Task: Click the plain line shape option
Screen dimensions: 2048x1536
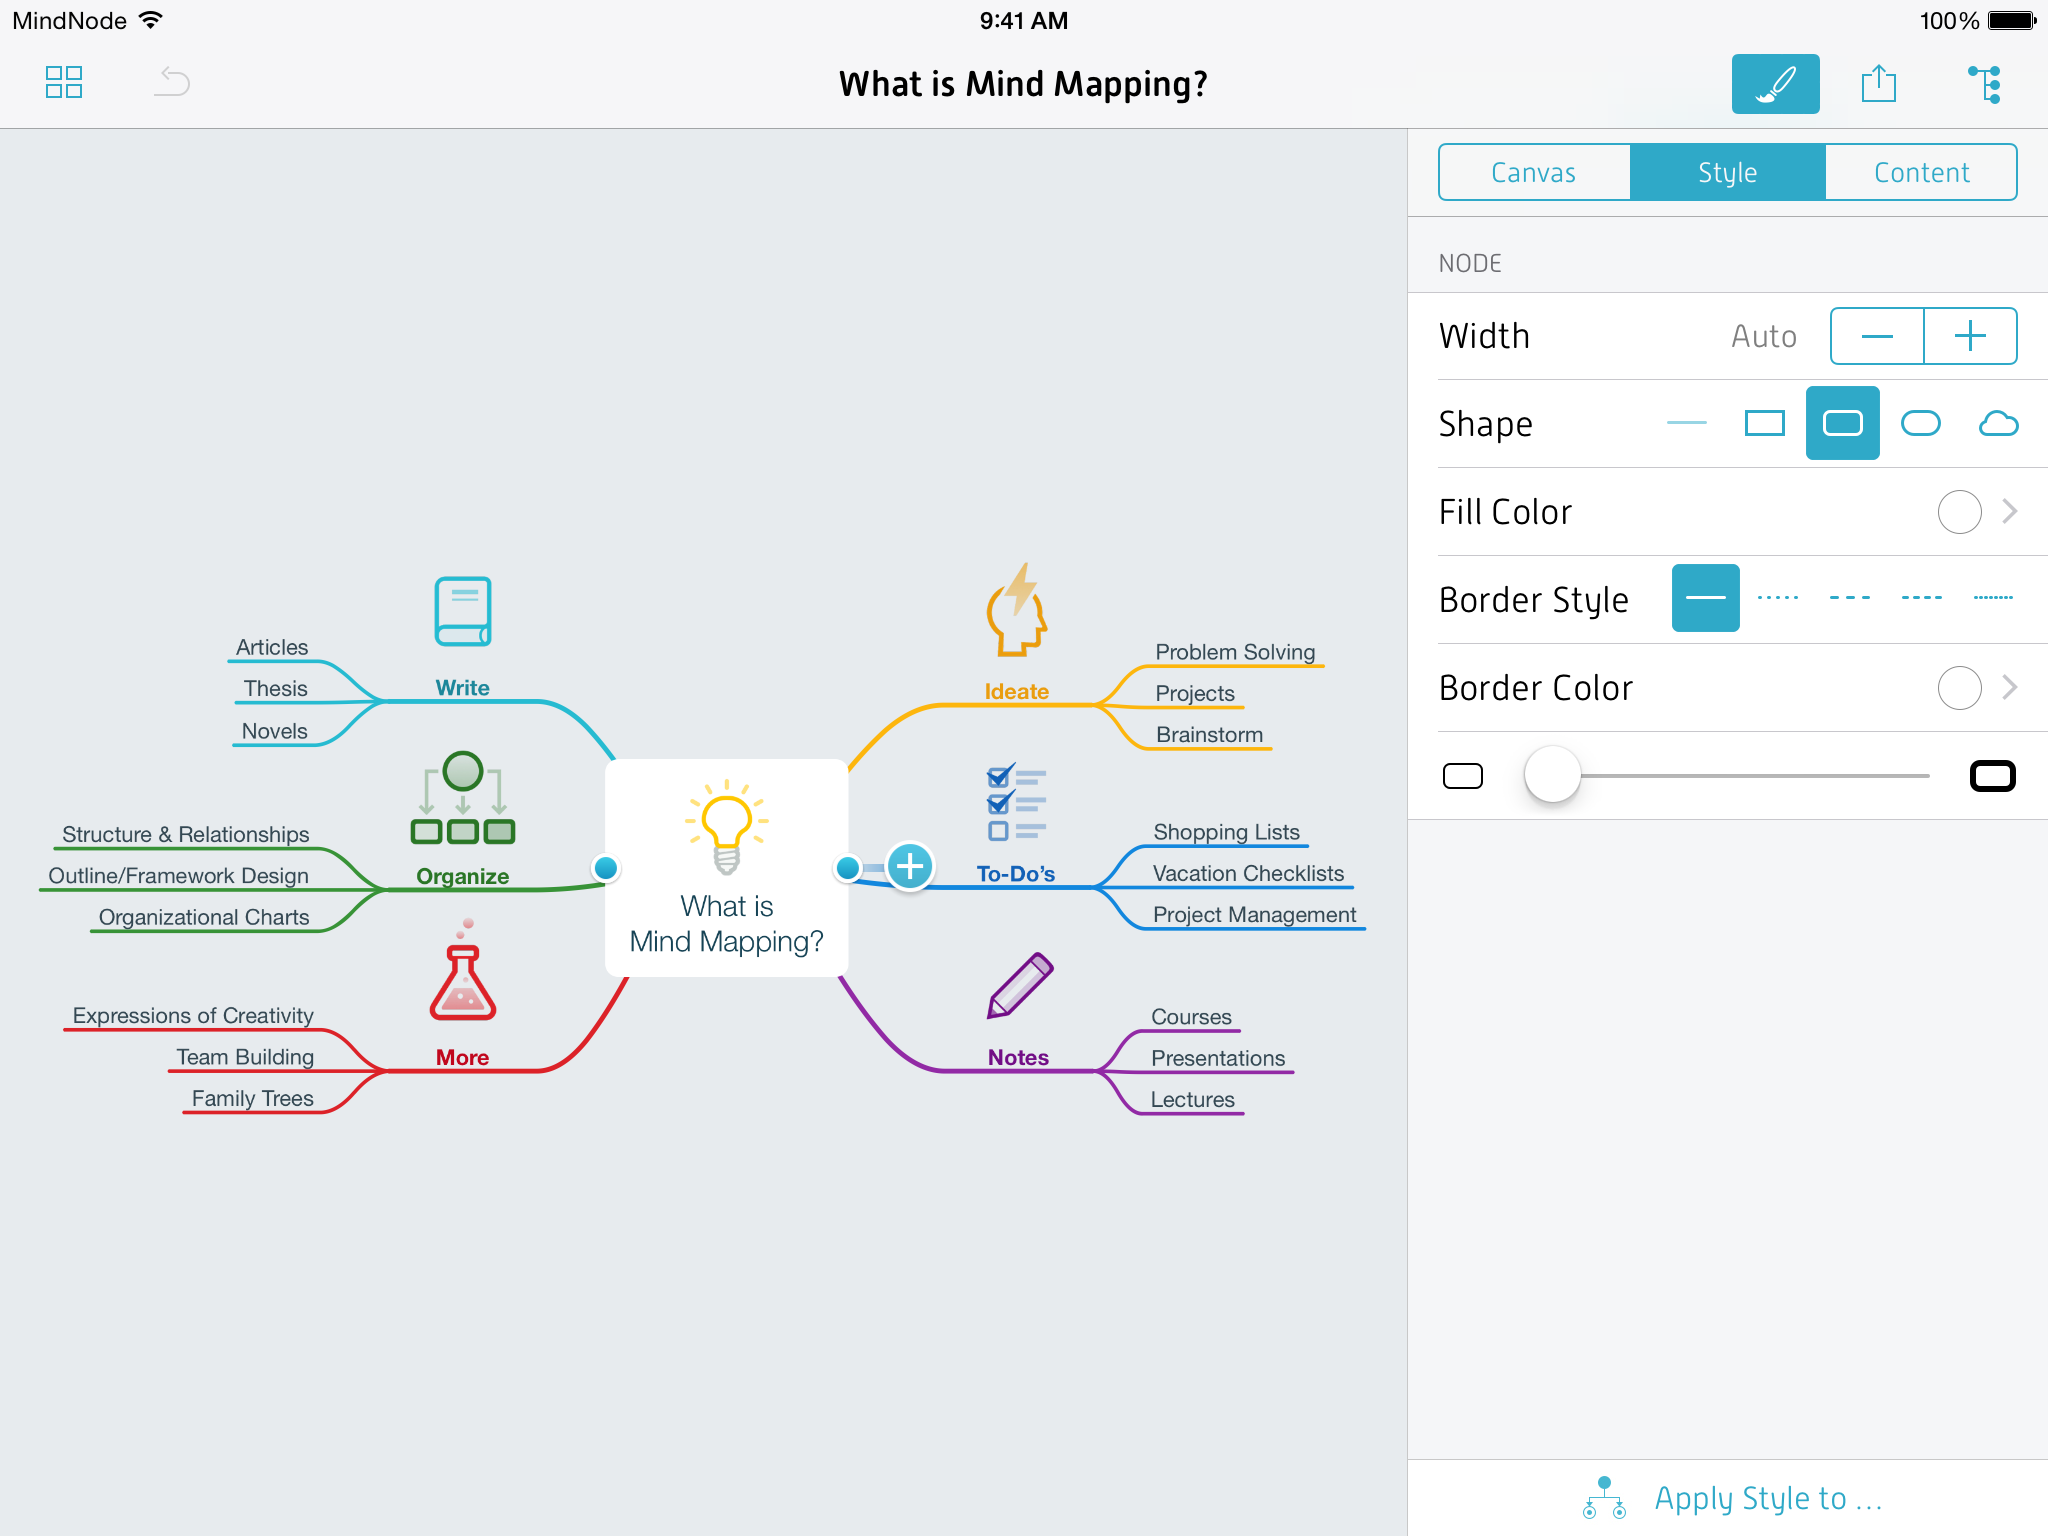Action: pyautogui.click(x=1690, y=424)
